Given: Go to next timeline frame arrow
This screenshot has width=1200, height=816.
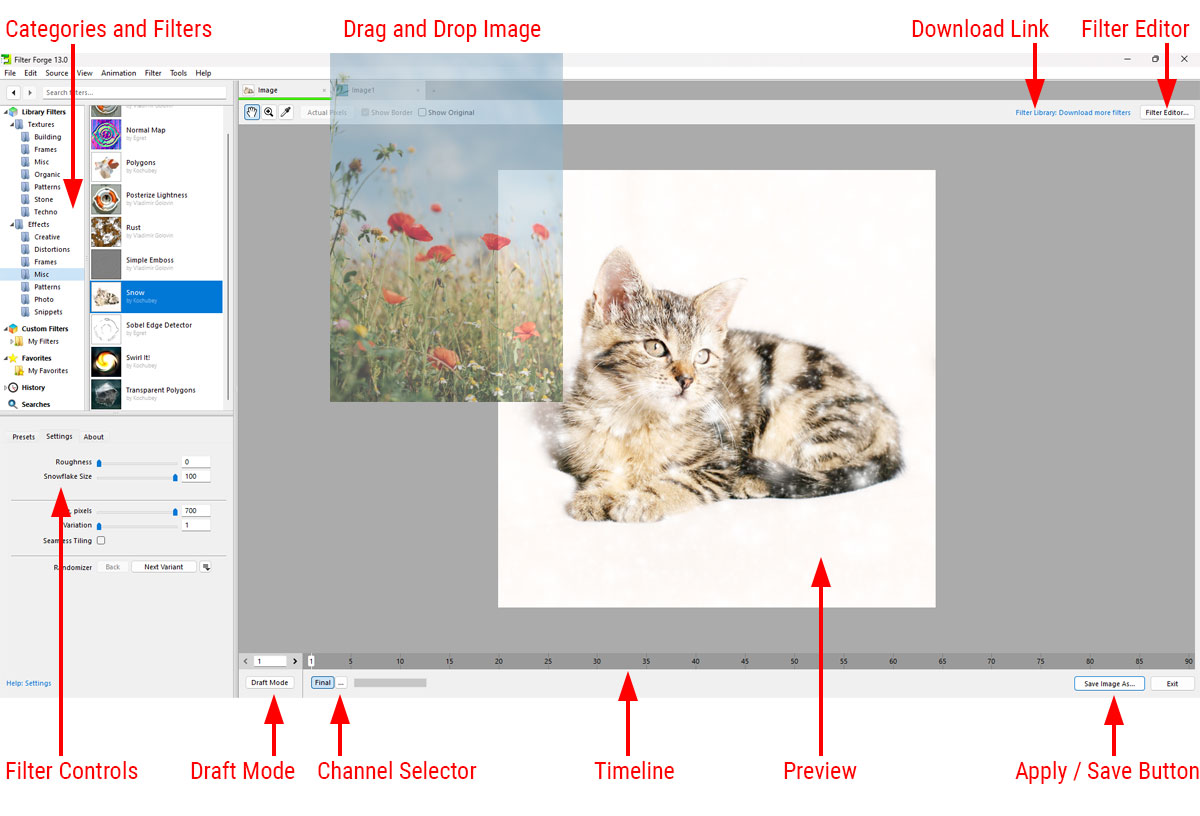Looking at the screenshot, I should pyautogui.click(x=294, y=661).
